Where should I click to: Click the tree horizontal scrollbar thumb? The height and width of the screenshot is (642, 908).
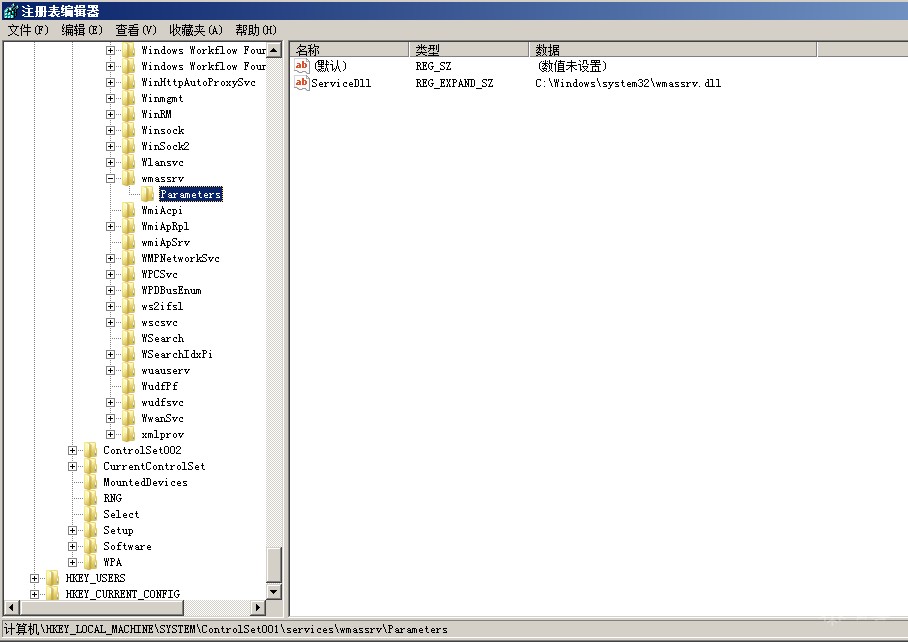101,607
